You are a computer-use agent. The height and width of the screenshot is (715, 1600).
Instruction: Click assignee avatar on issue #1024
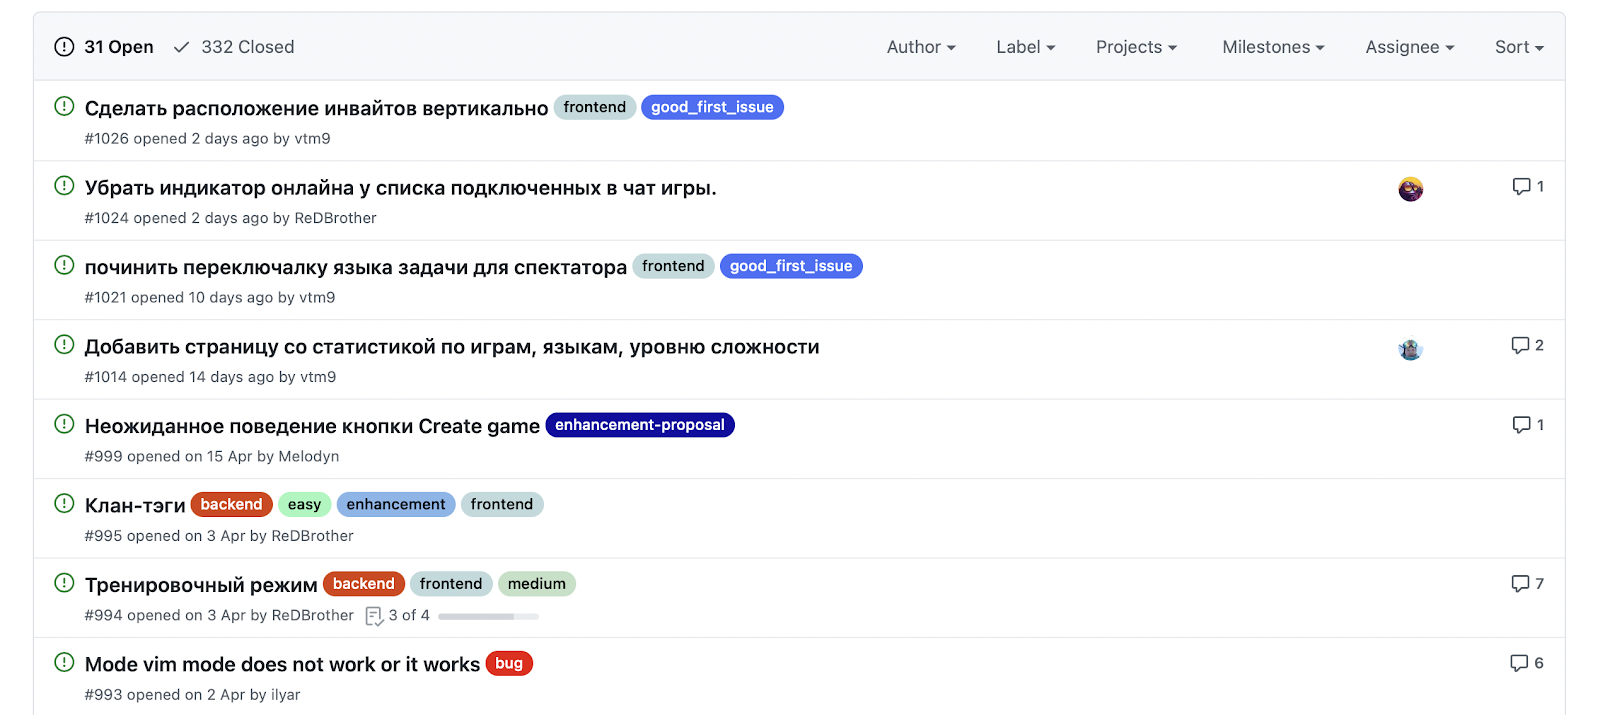click(1410, 189)
